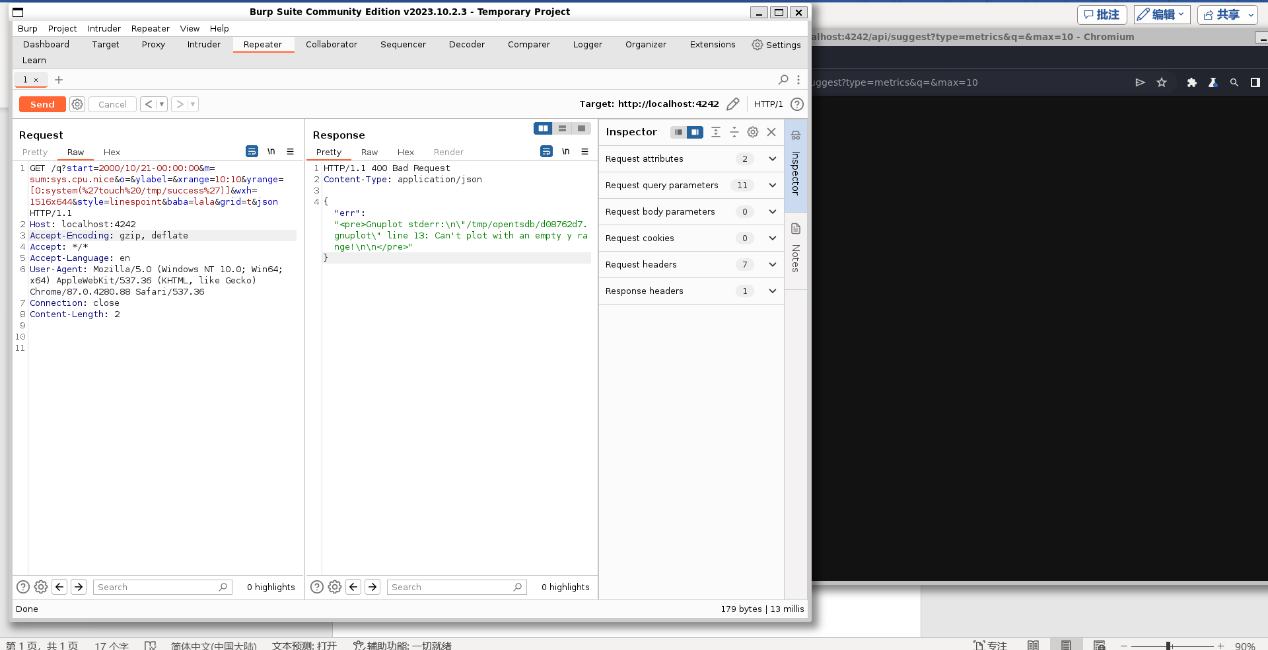Open the history back dropdown arrow
This screenshot has height=650, width=1268.
pyautogui.click(x=161, y=104)
